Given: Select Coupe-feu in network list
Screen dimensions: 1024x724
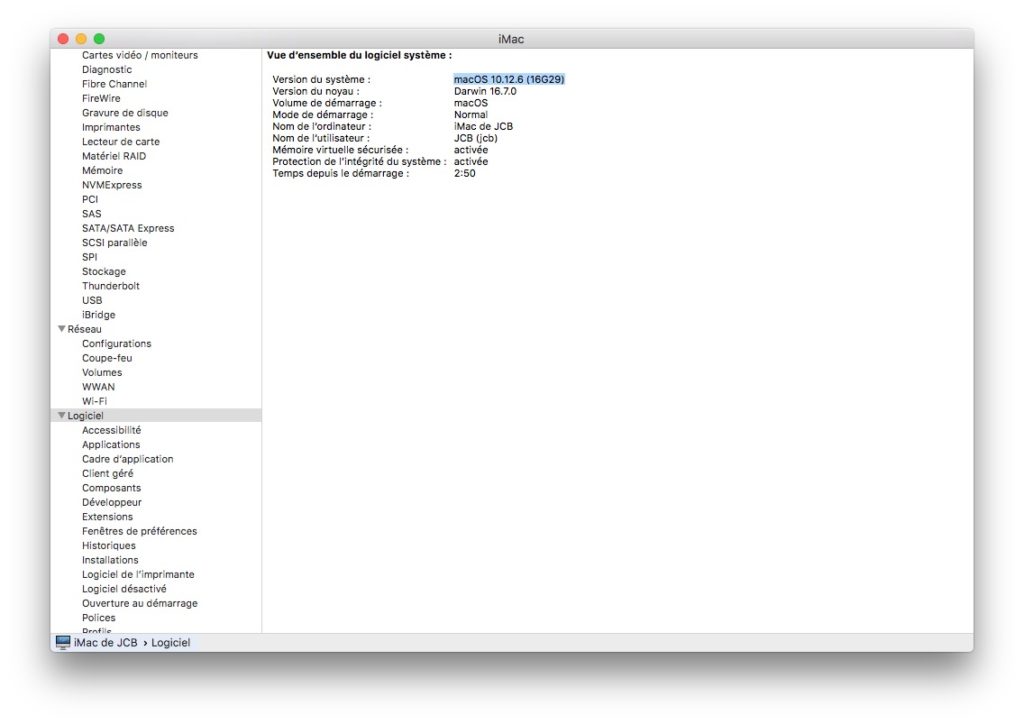Looking at the screenshot, I should 107,358.
